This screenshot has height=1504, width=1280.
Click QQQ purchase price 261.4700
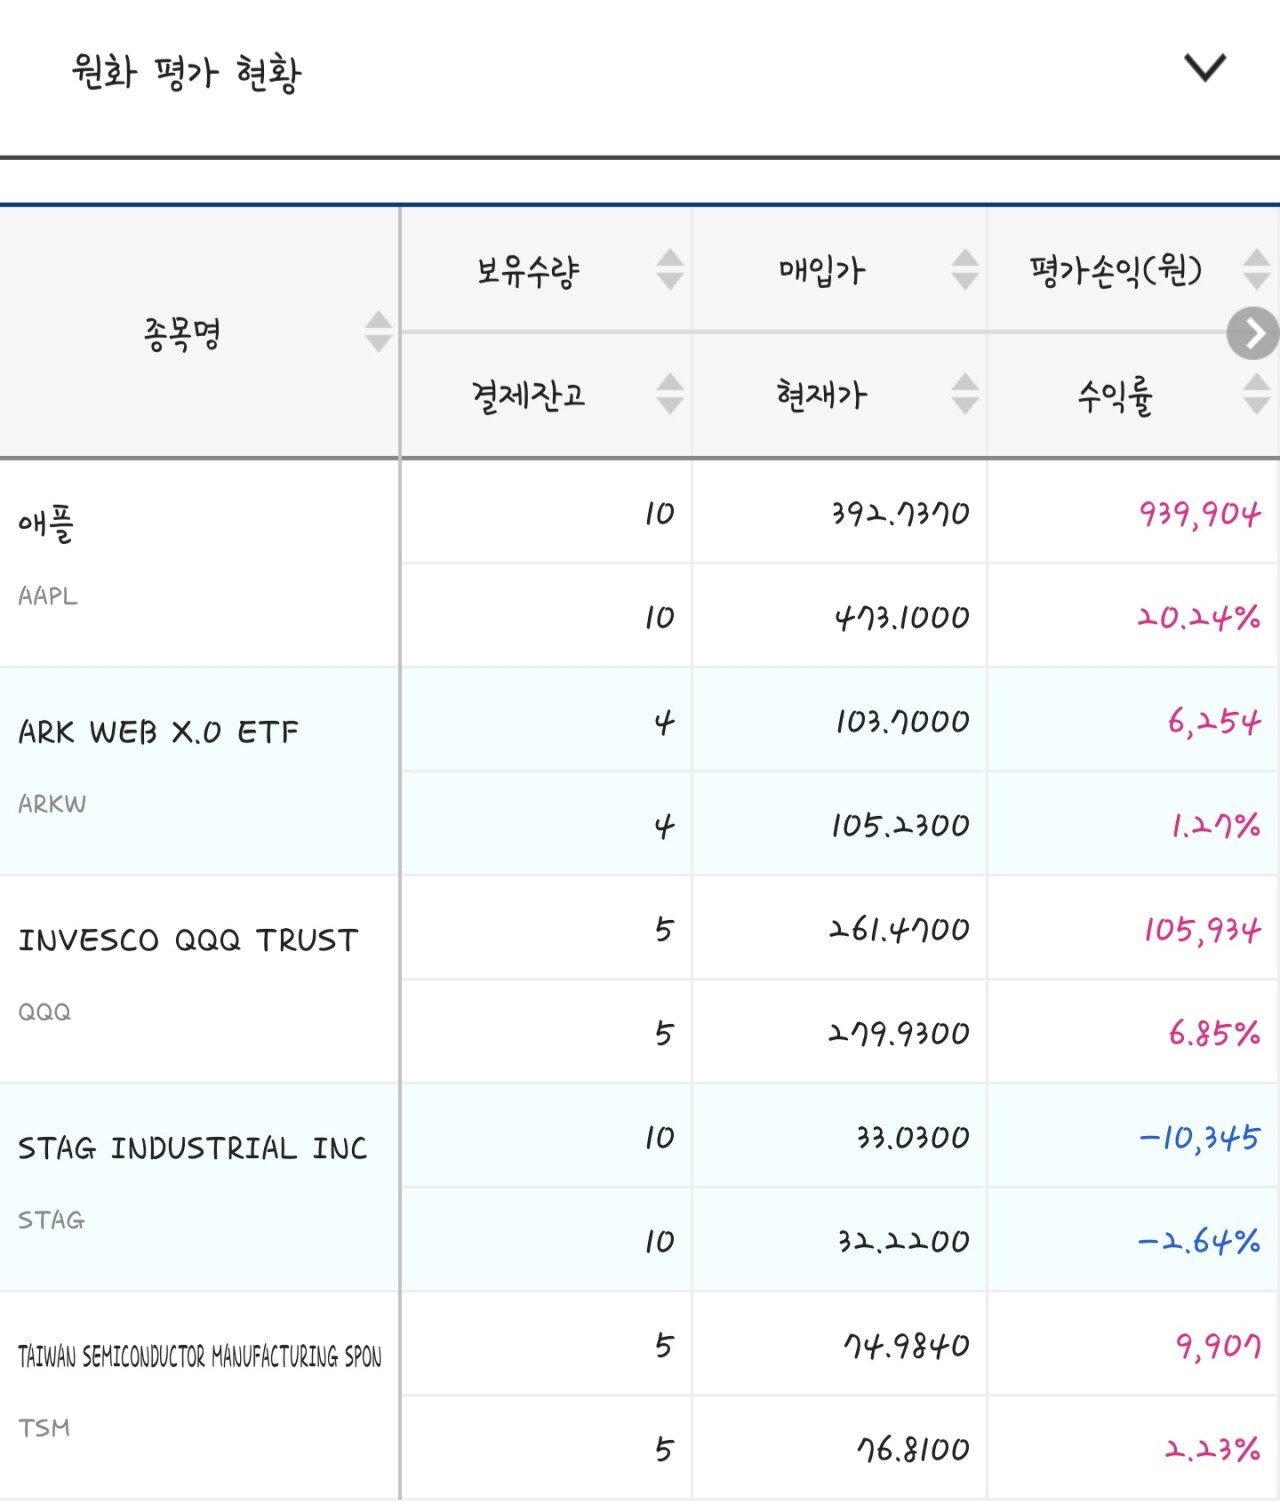click(899, 930)
